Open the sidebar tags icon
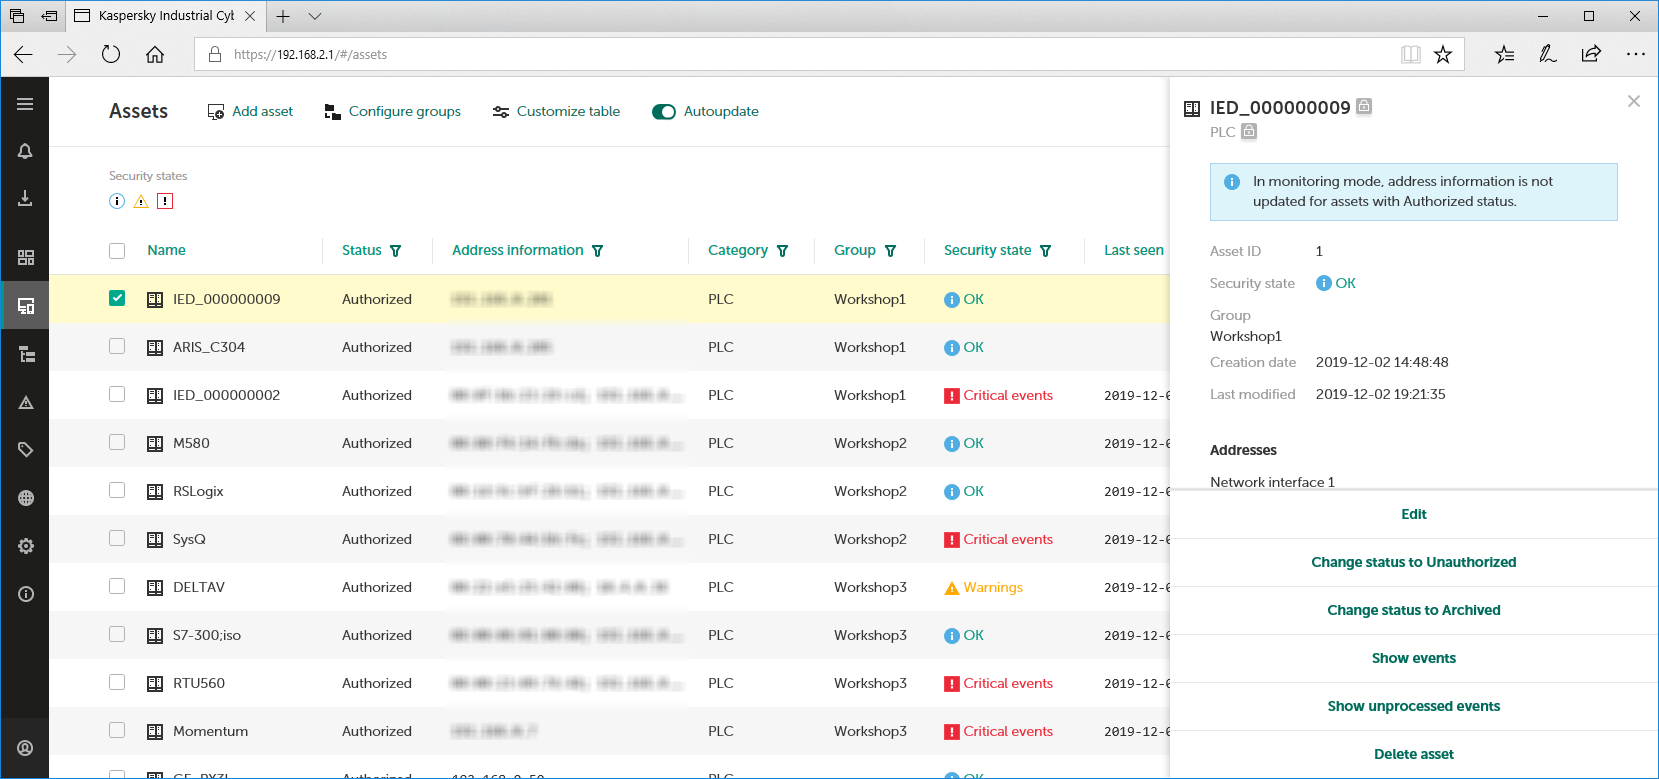 point(25,450)
